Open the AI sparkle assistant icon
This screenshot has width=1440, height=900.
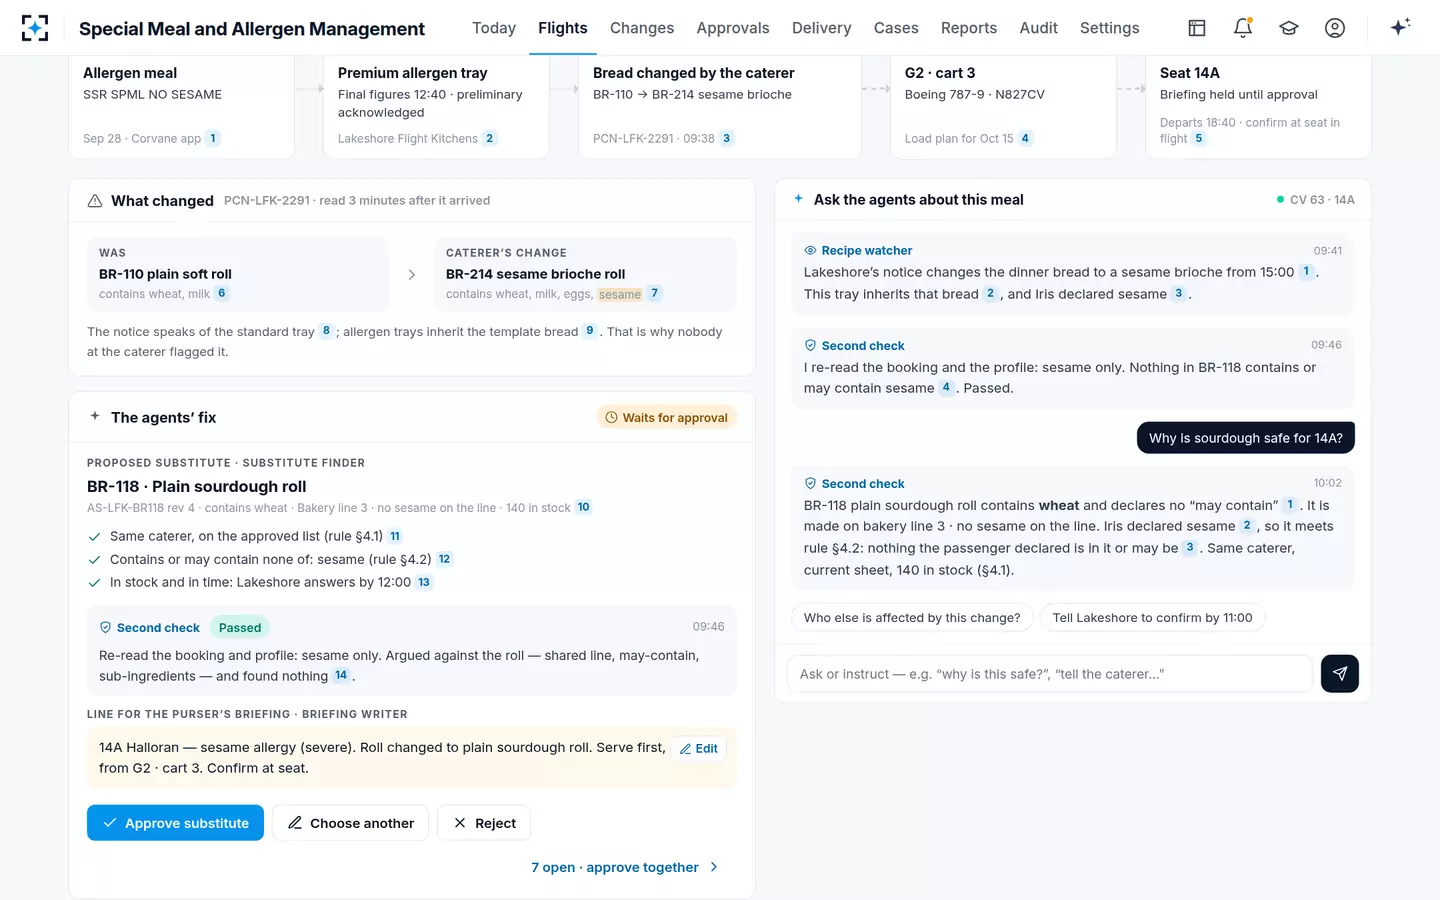pyautogui.click(x=1400, y=27)
